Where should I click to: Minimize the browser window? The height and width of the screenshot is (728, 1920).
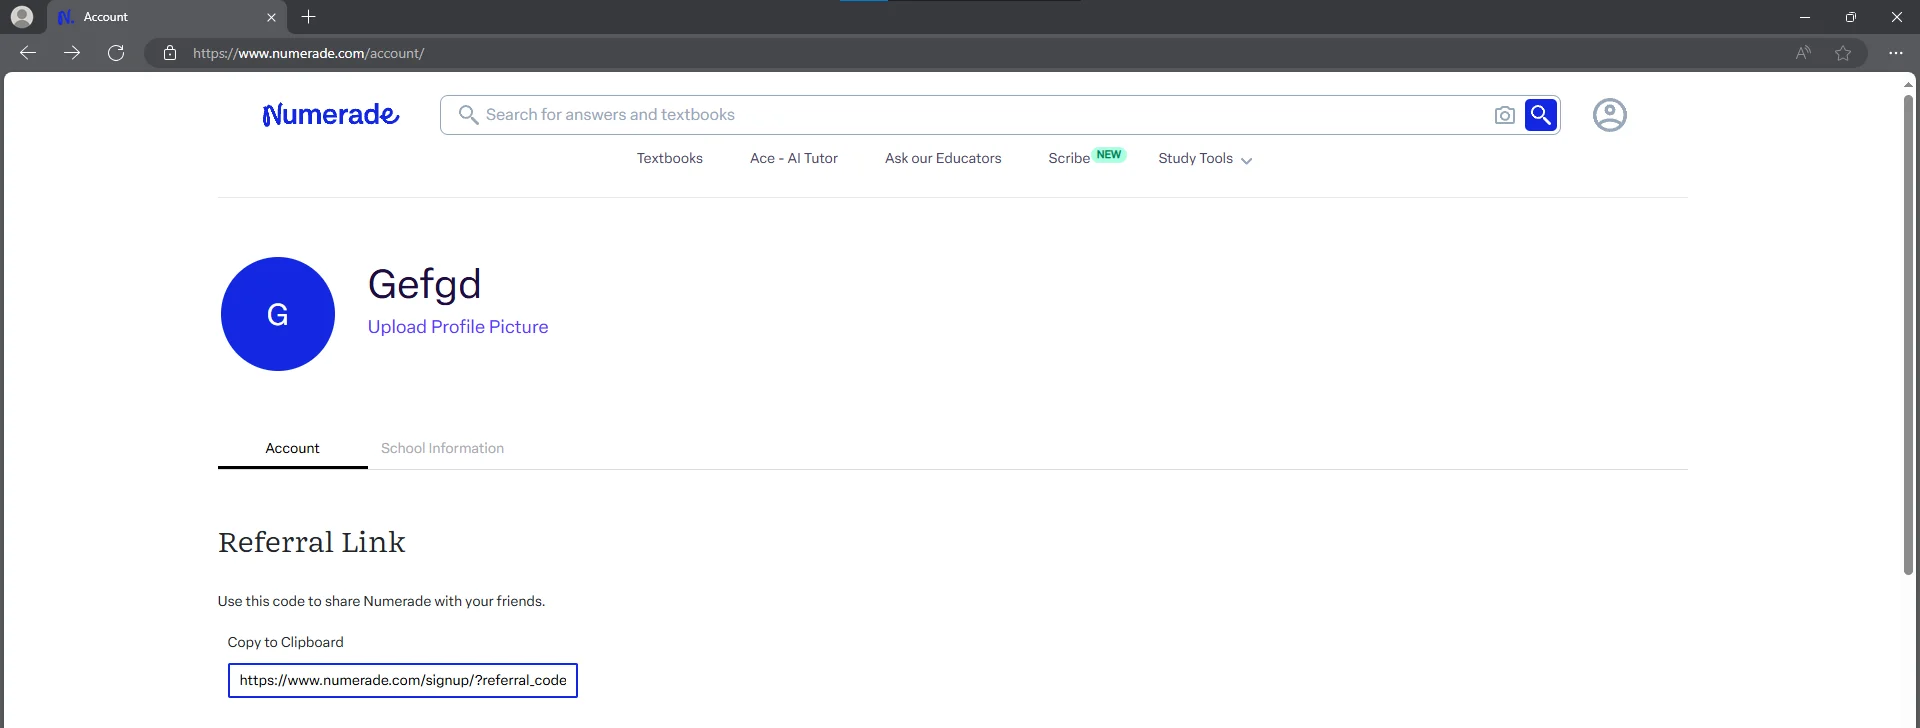[x=1805, y=17]
